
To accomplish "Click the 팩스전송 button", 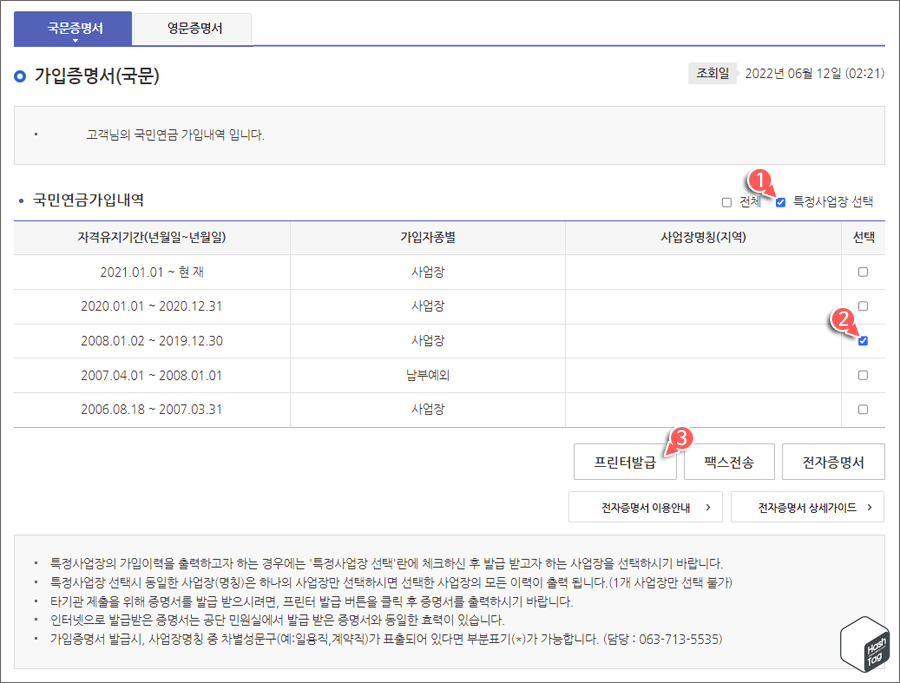I will tap(729, 463).
